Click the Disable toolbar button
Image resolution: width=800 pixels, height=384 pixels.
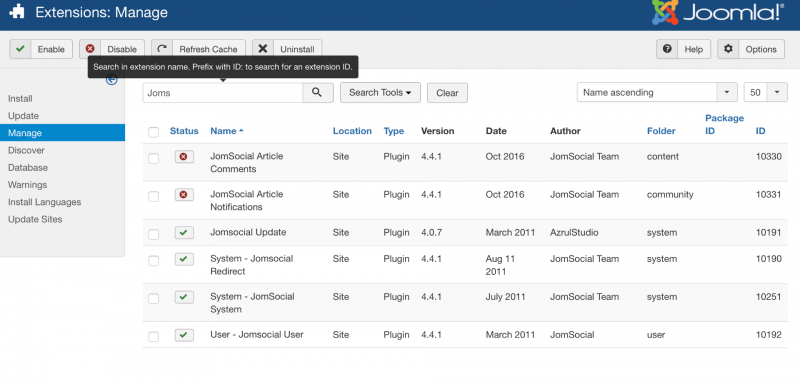pos(112,49)
